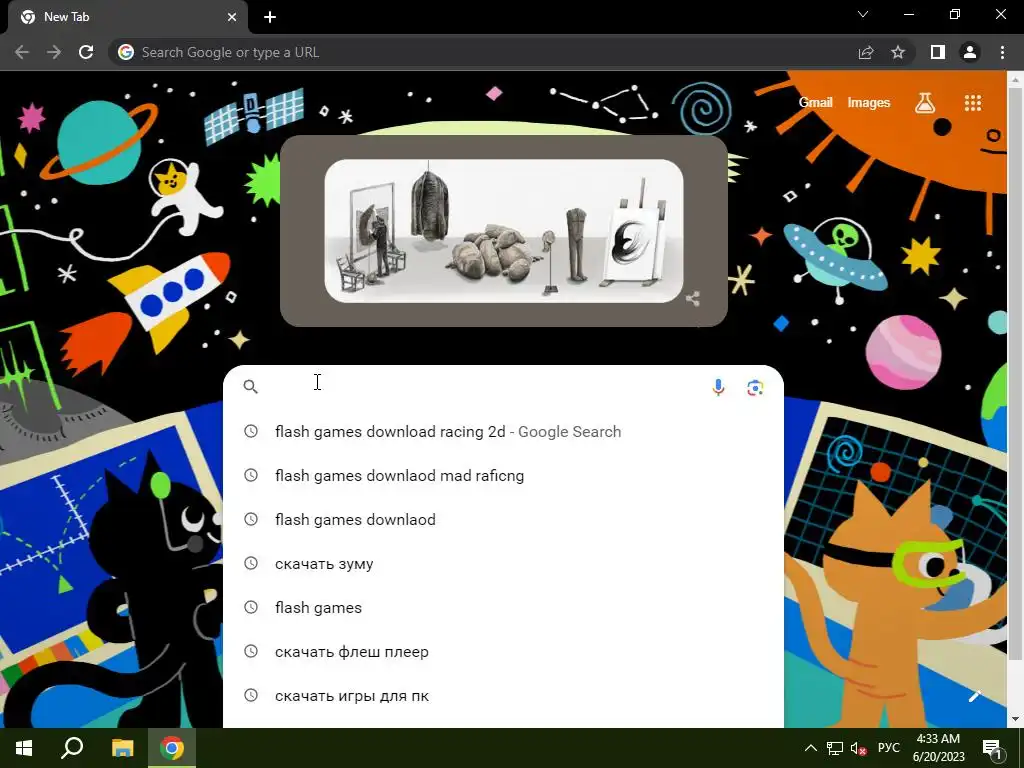Open the Google apps grid

click(x=973, y=103)
